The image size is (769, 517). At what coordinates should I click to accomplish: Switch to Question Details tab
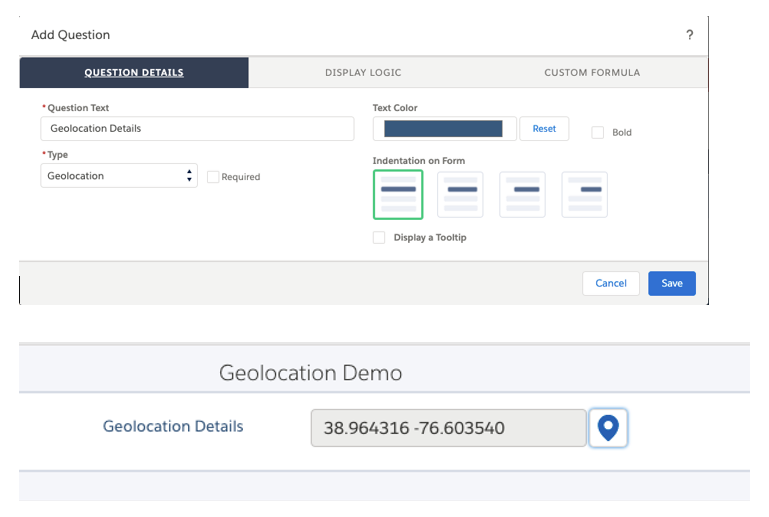tap(134, 73)
